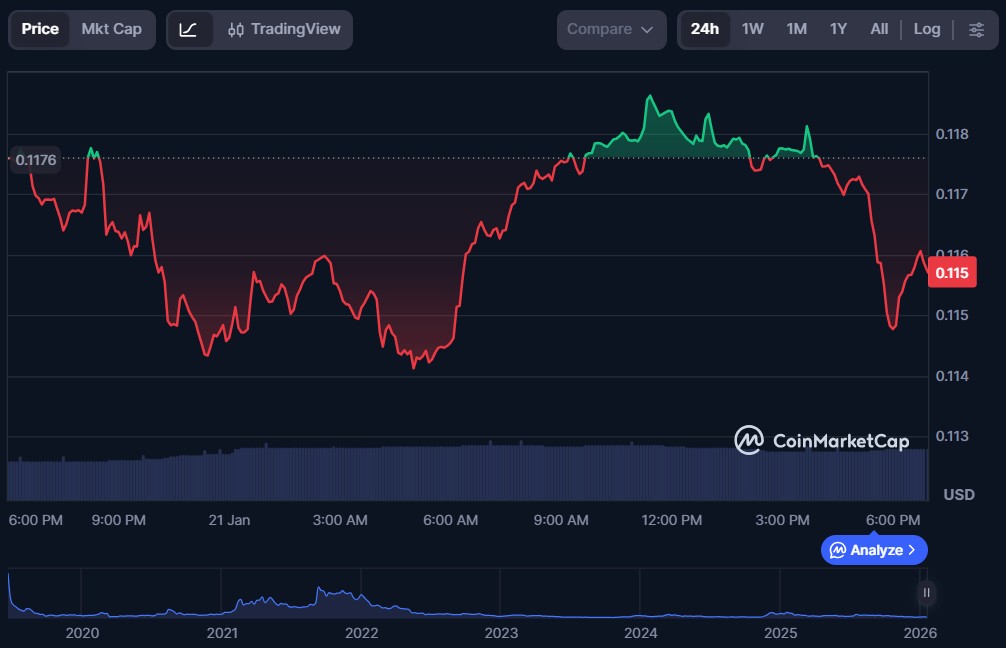Click the 0.1176 opening price label

point(36,159)
